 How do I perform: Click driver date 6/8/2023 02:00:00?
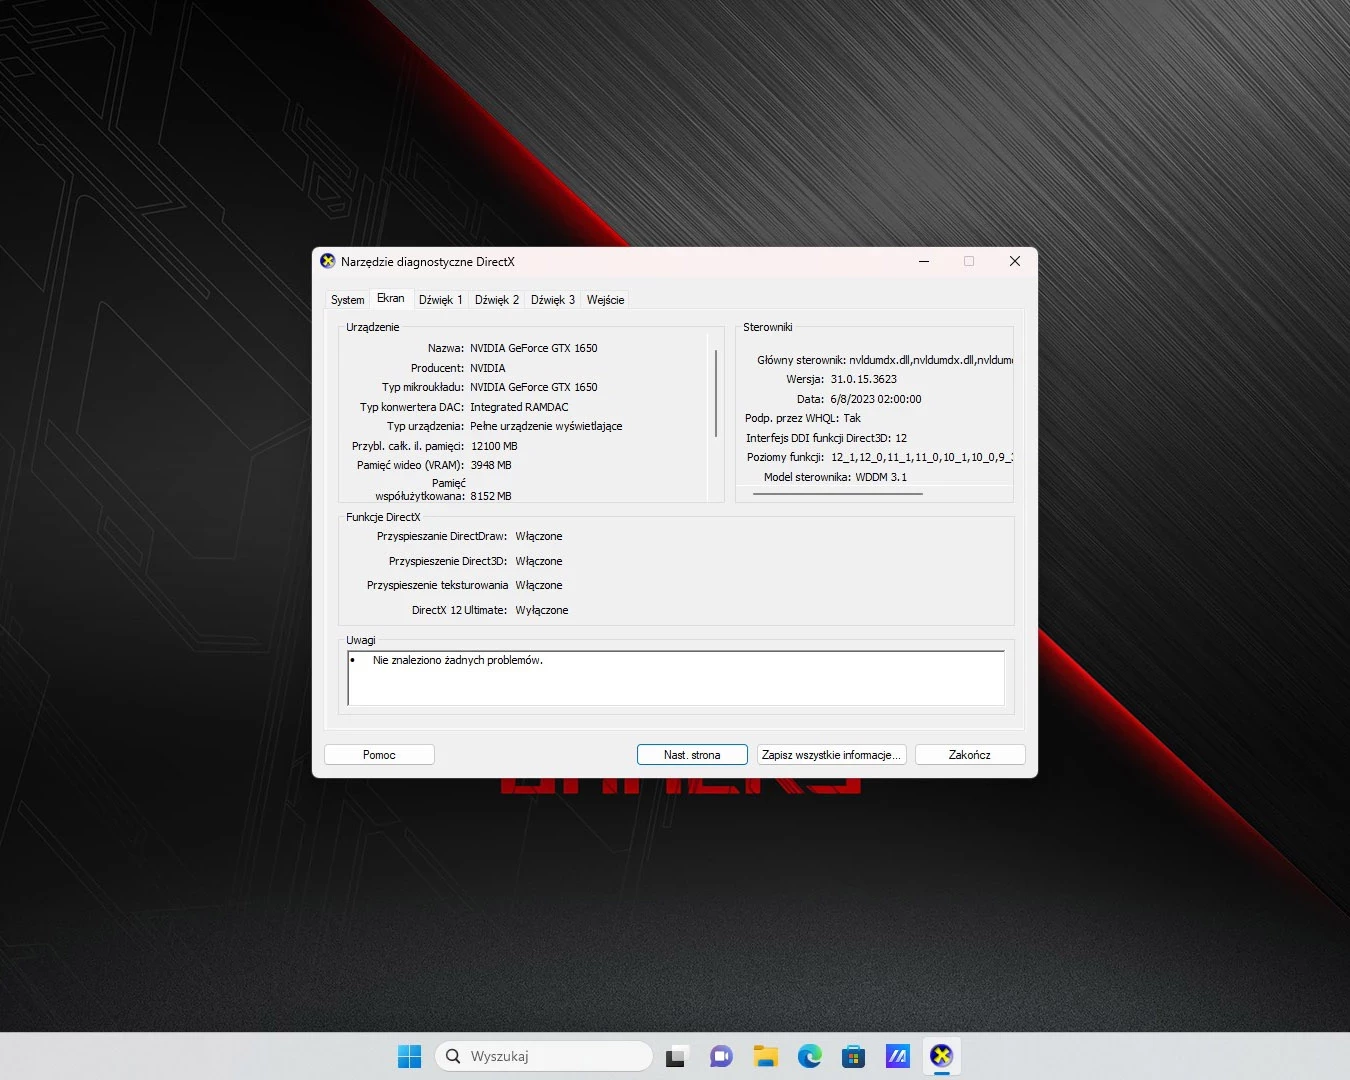point(876,399)
